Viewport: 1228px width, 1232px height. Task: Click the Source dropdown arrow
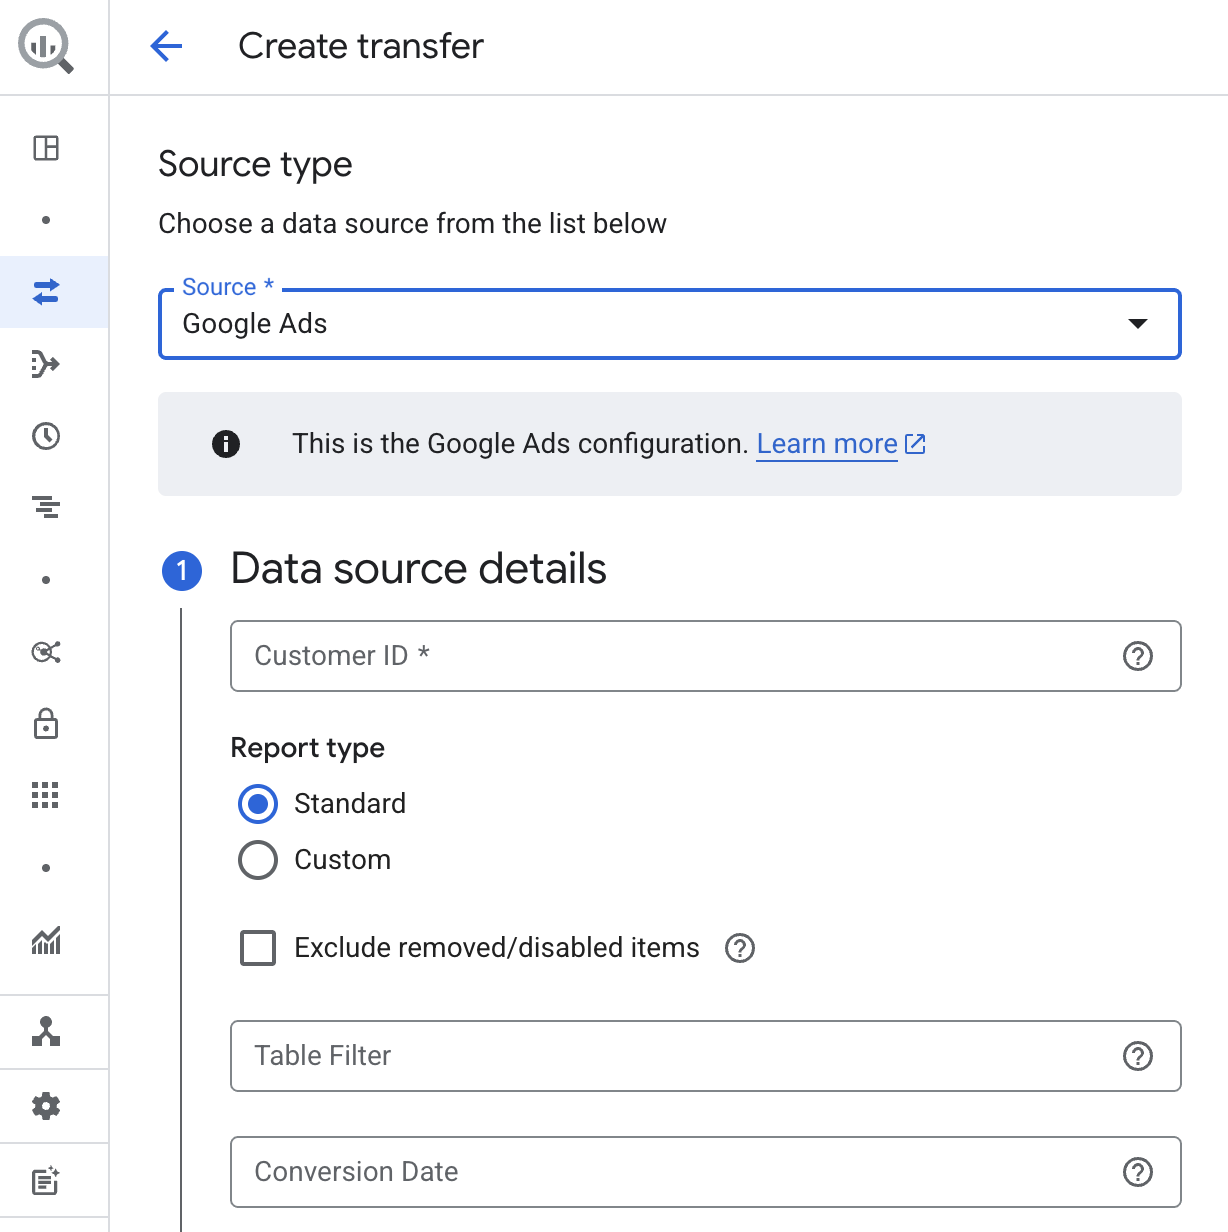[x=1137, y=324]
